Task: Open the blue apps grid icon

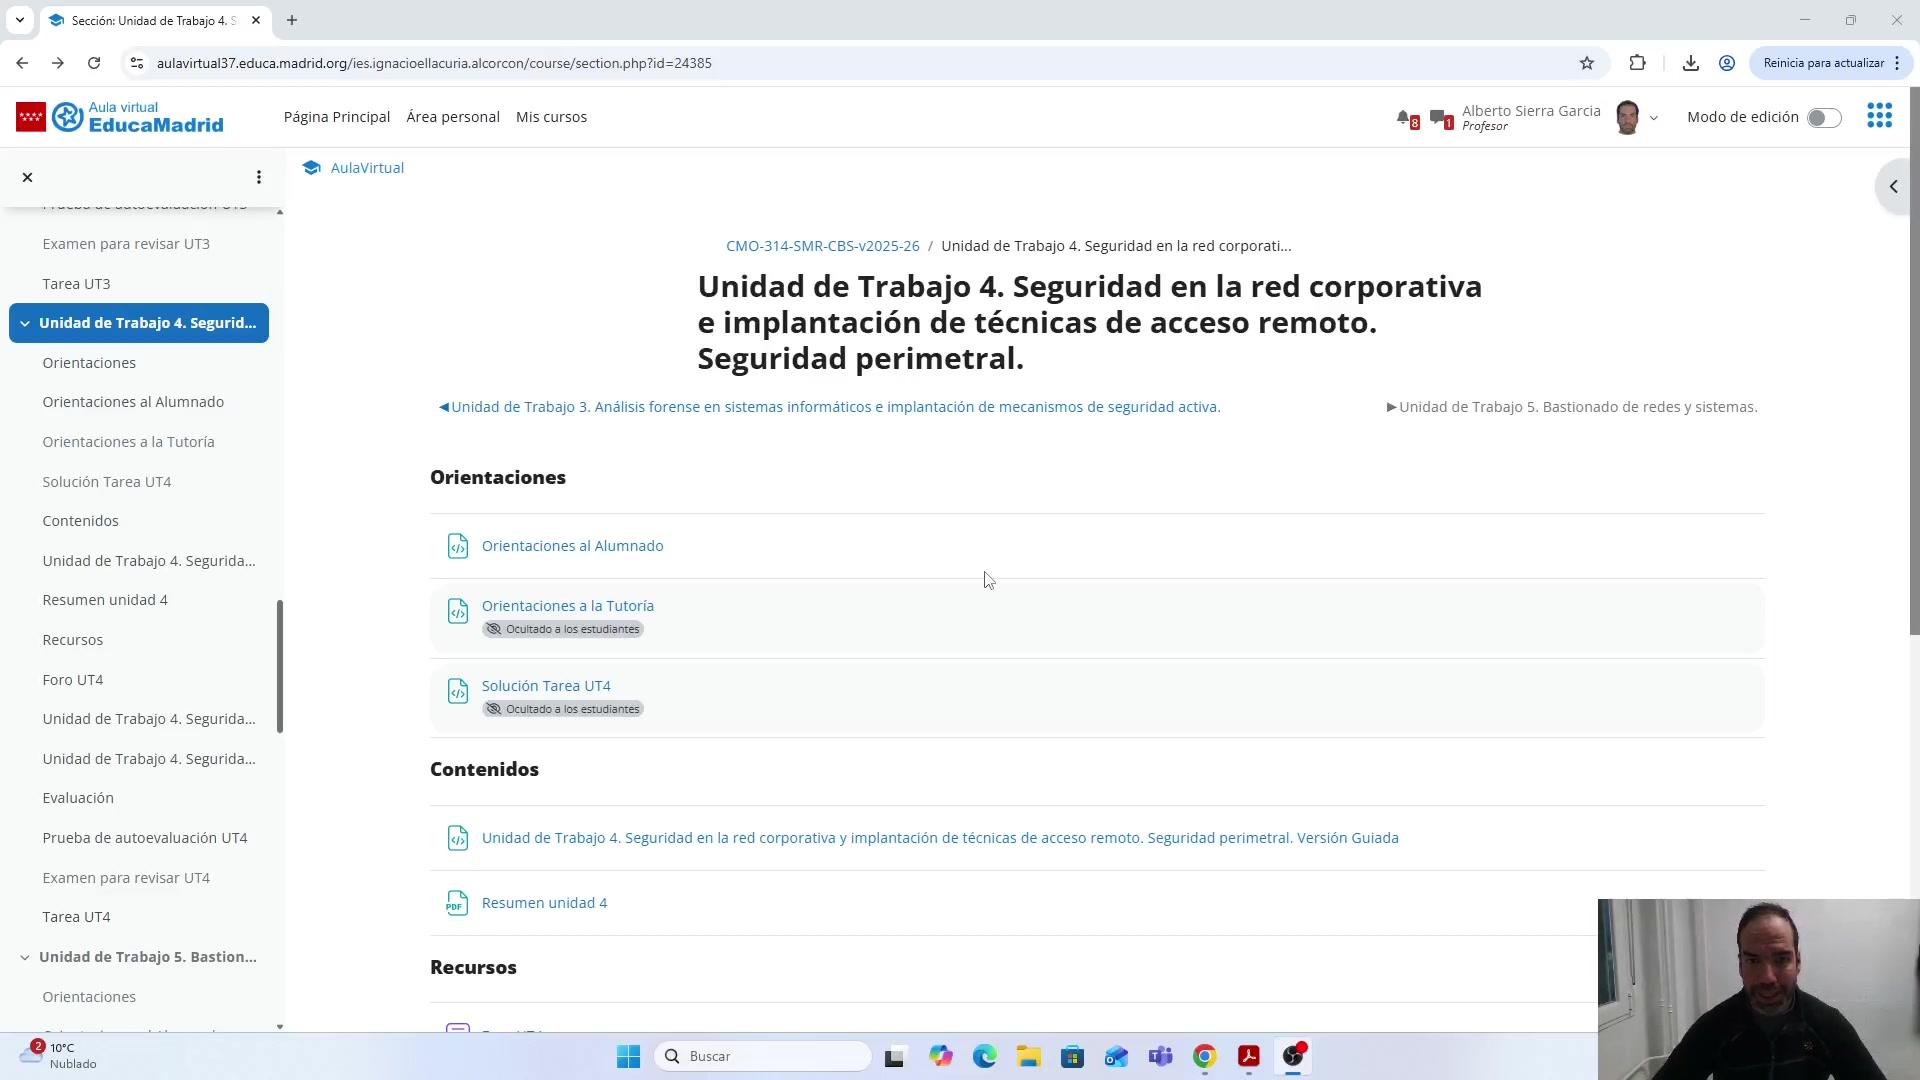Action: (1879, 116)
